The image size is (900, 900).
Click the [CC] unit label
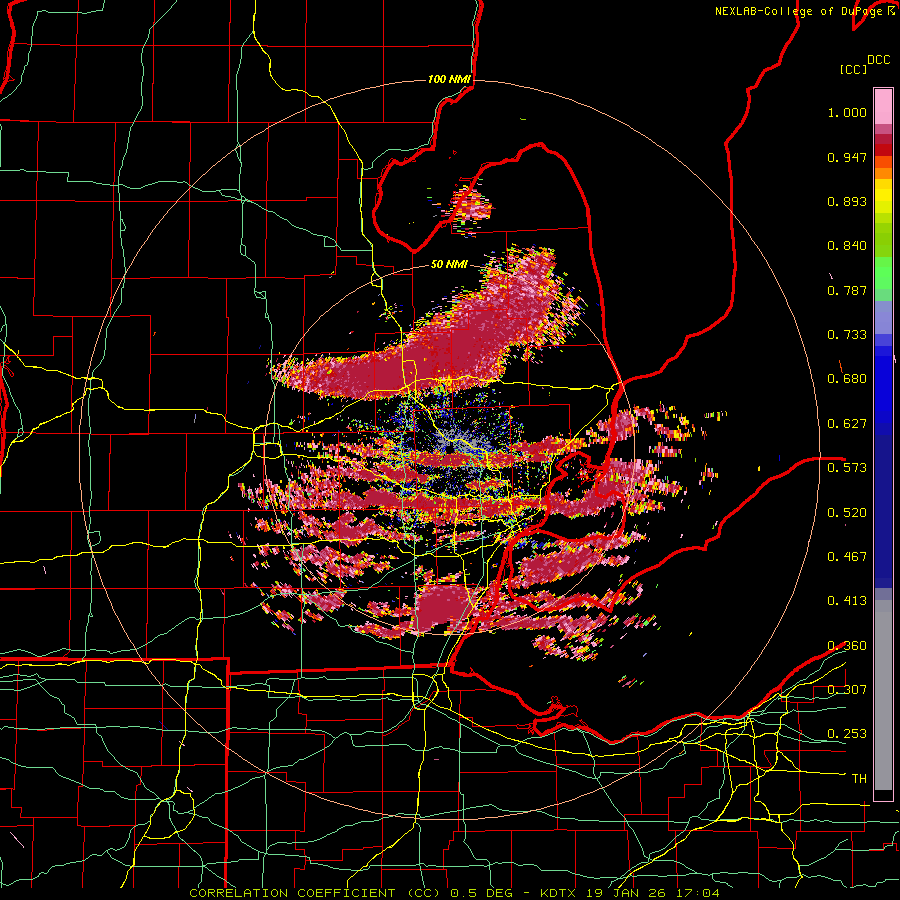pyautogui.click(x=853, y=69)
